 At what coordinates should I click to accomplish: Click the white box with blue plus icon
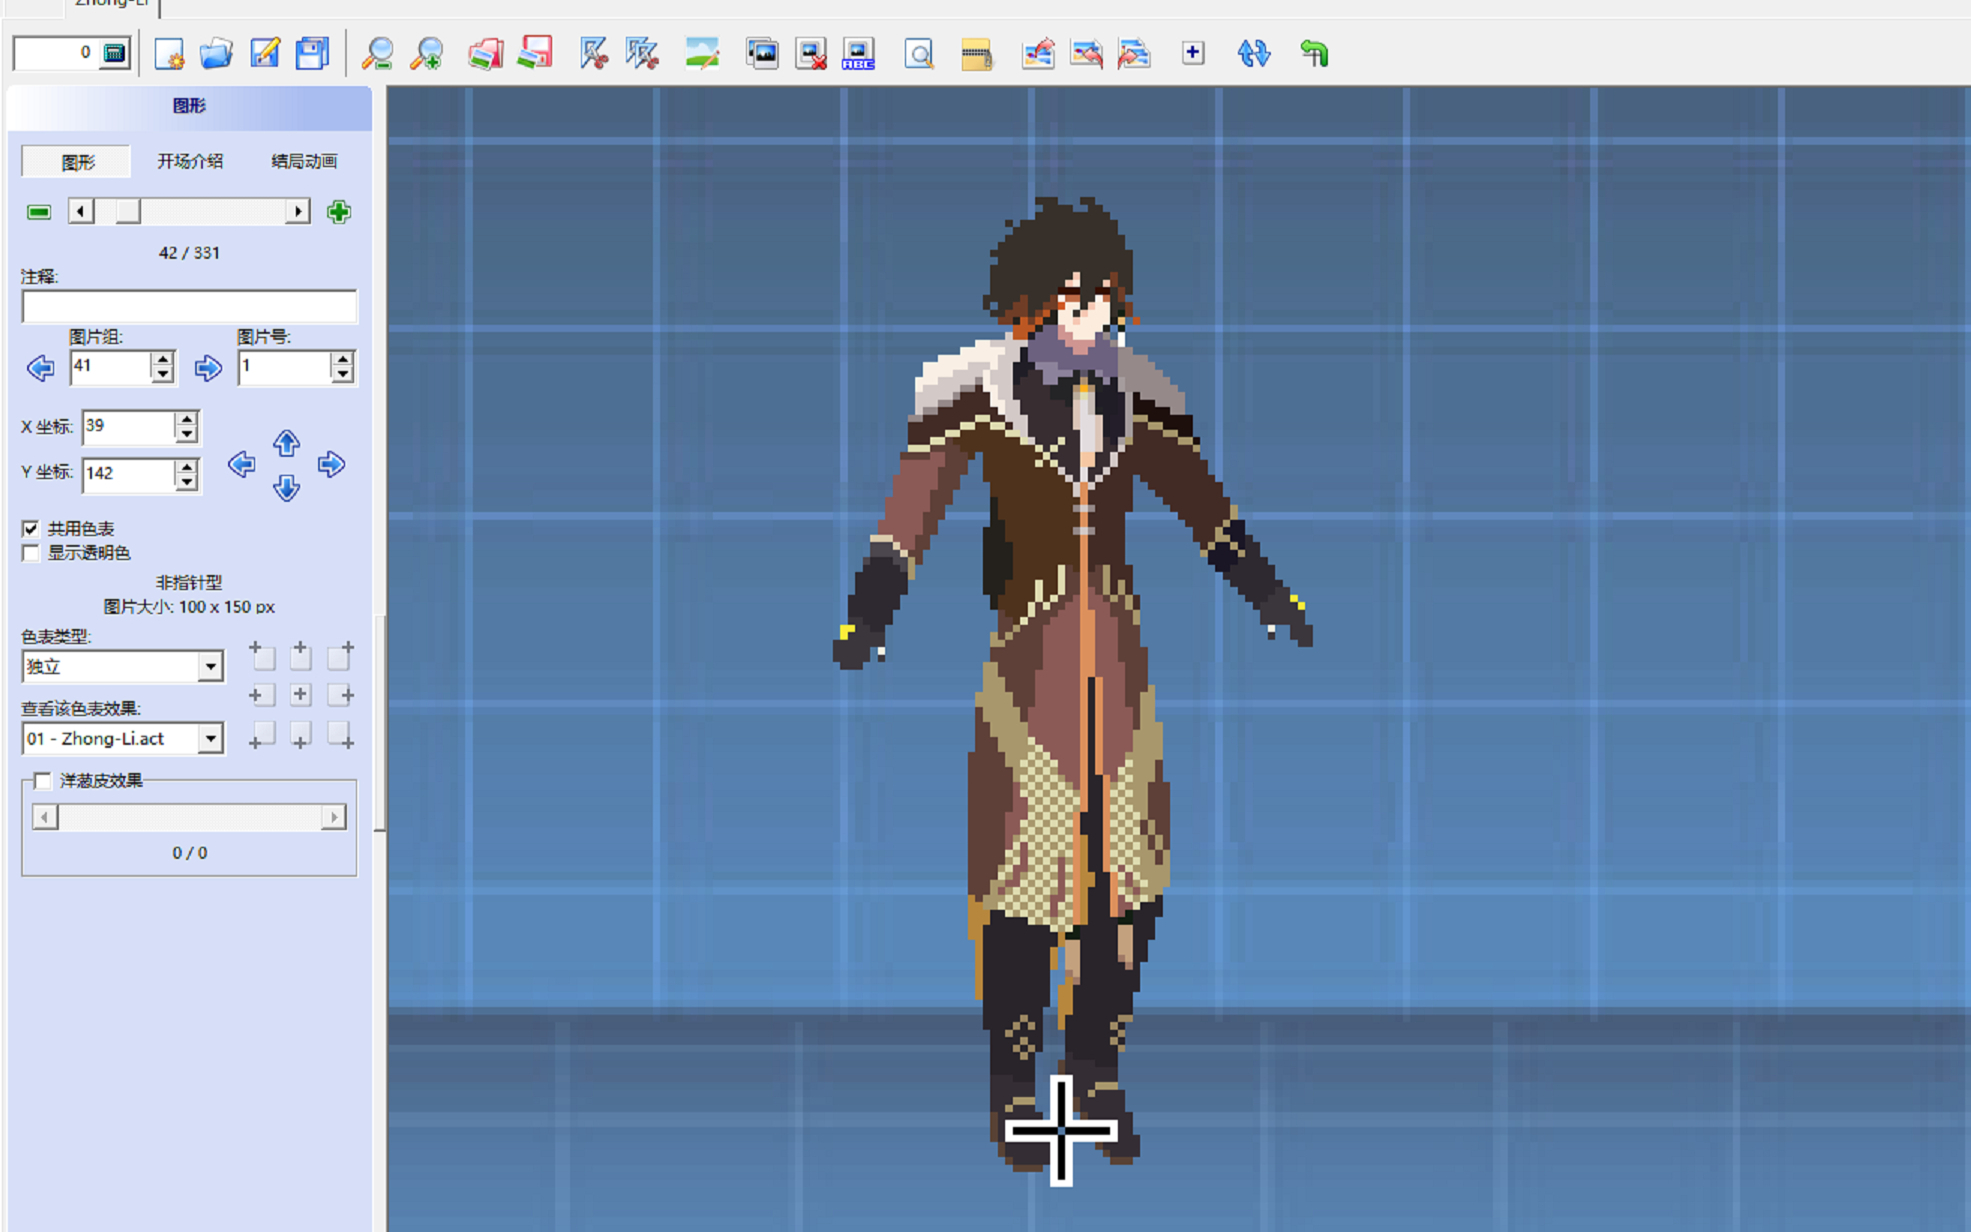(1192, 53)
